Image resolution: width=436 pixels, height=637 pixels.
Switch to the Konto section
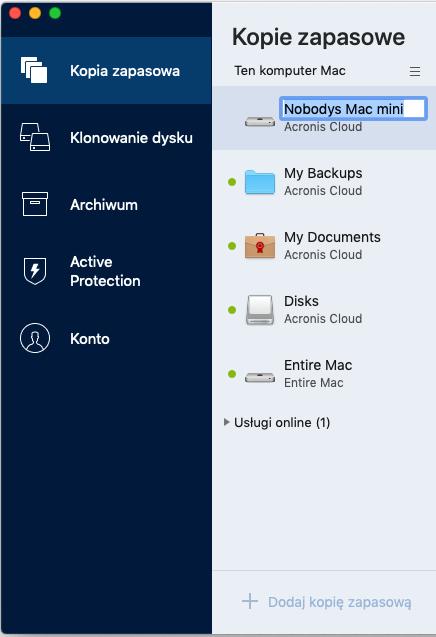click(106, 338)
